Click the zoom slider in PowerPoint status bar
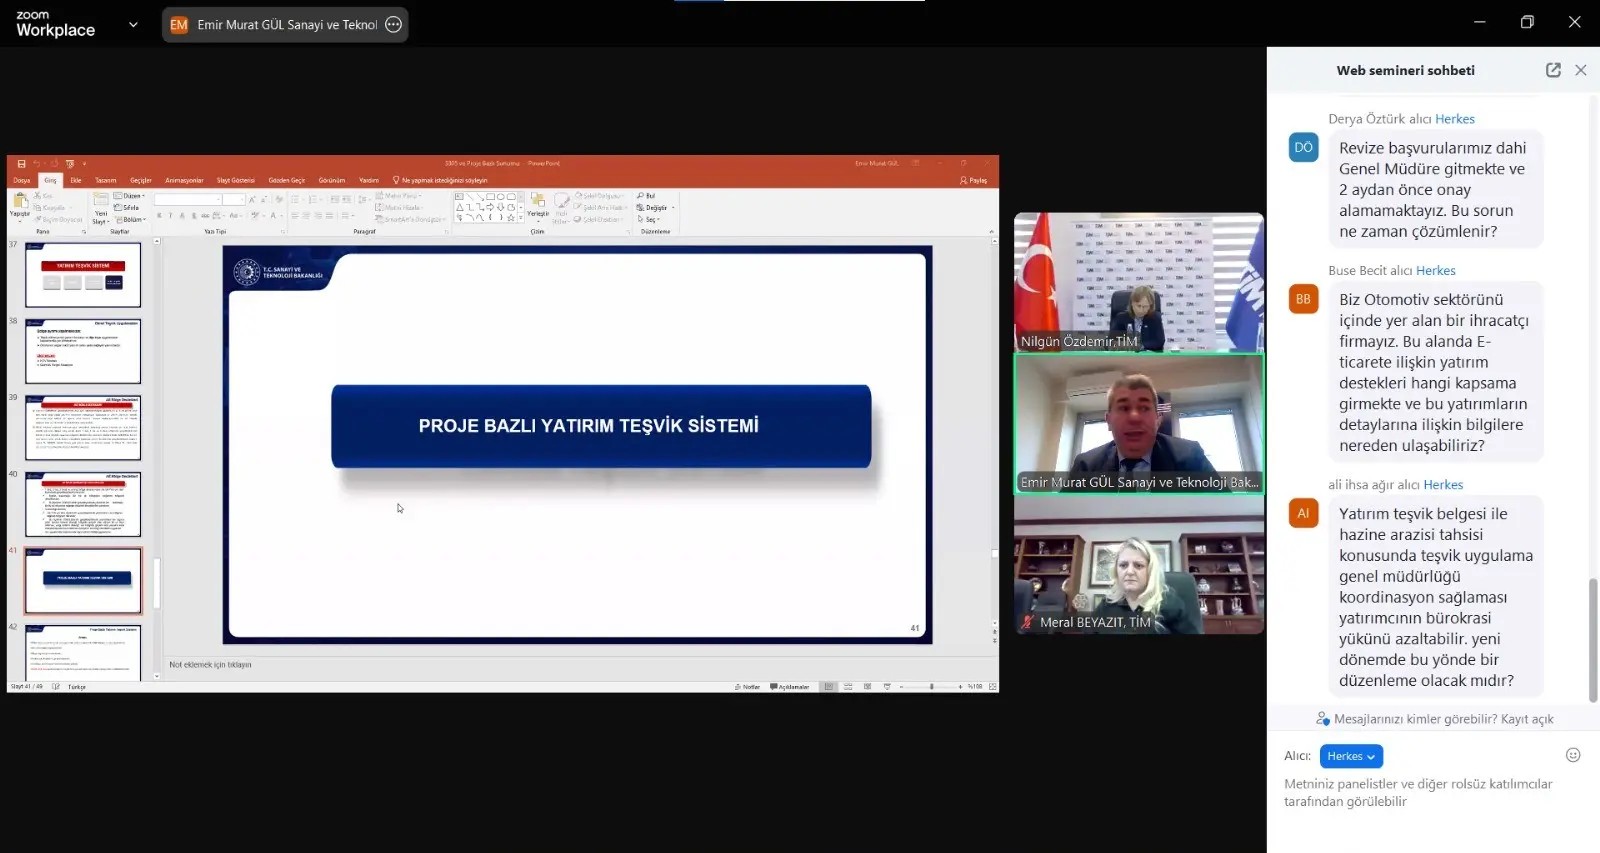The height and width of the screenshot is (853, 1600). click(x=931, y=687)
